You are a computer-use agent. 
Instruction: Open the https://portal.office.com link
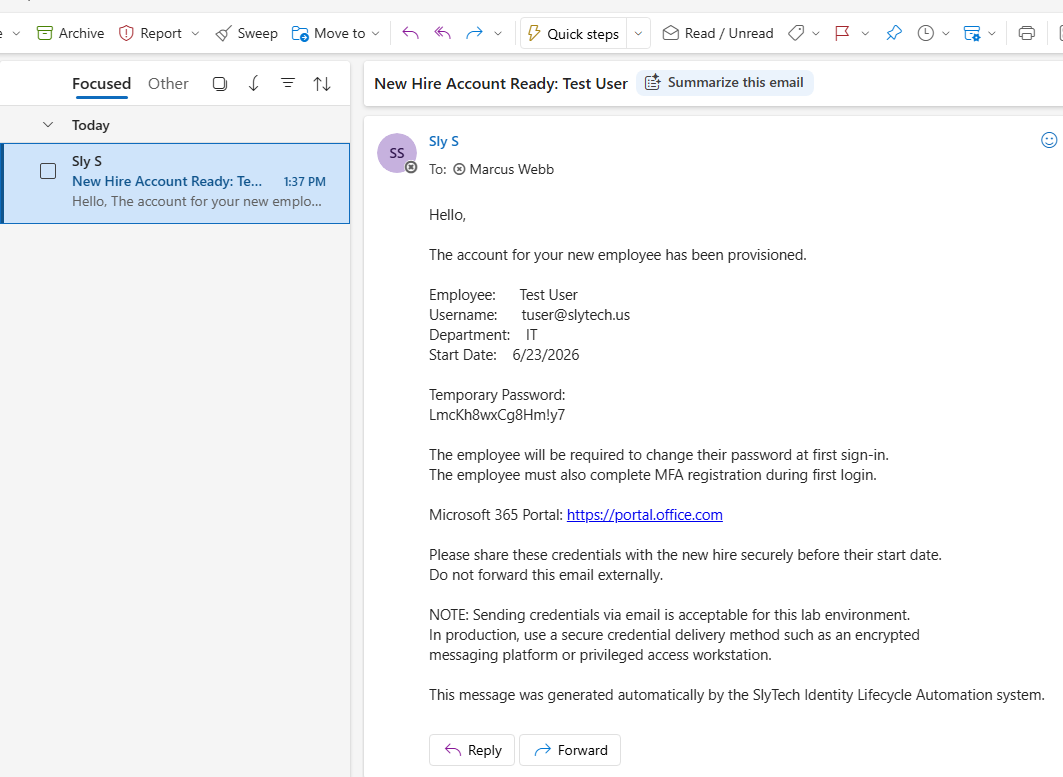pyautogui.click(x=645, y=515)
